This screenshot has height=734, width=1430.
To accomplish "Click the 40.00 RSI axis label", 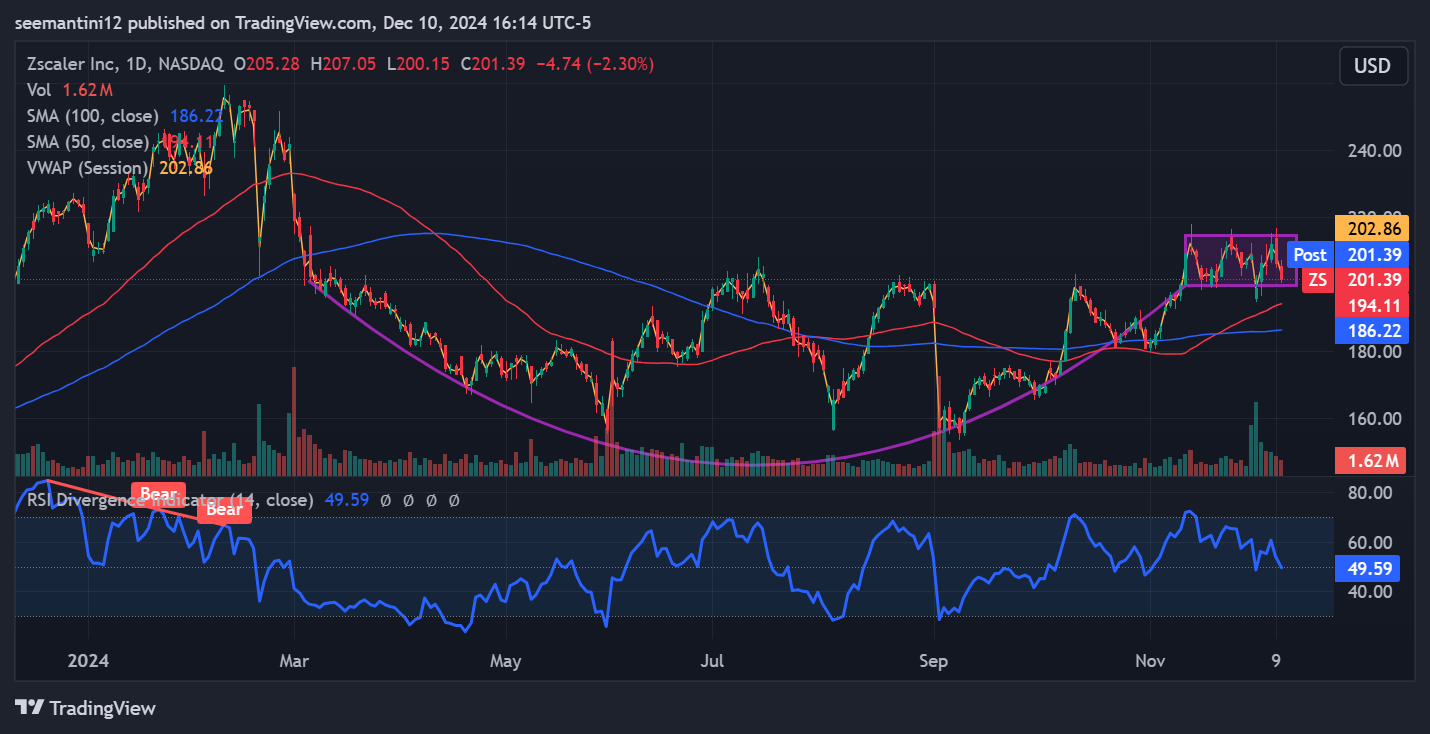I will 1368,591.
